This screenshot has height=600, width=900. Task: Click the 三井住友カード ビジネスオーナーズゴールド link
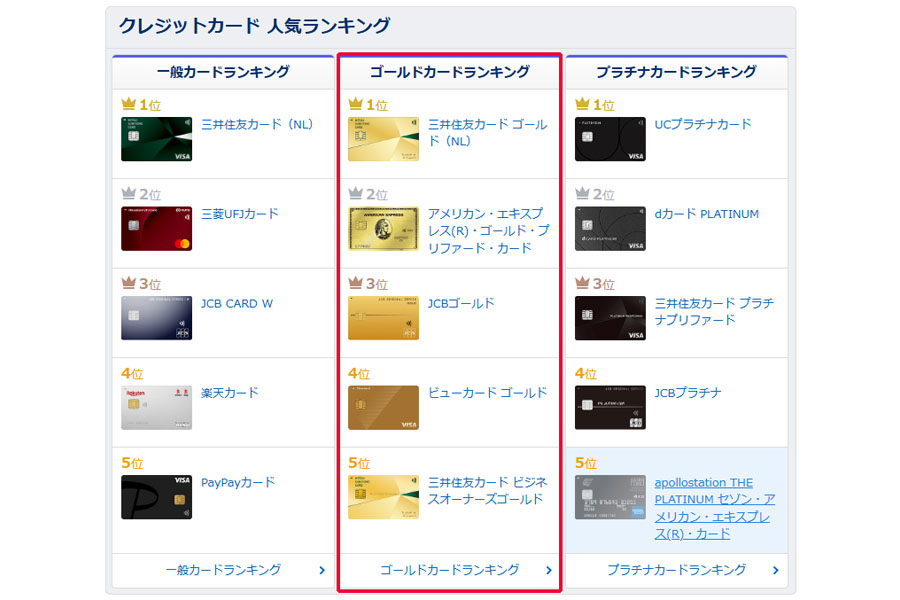(x=488, y=491)
